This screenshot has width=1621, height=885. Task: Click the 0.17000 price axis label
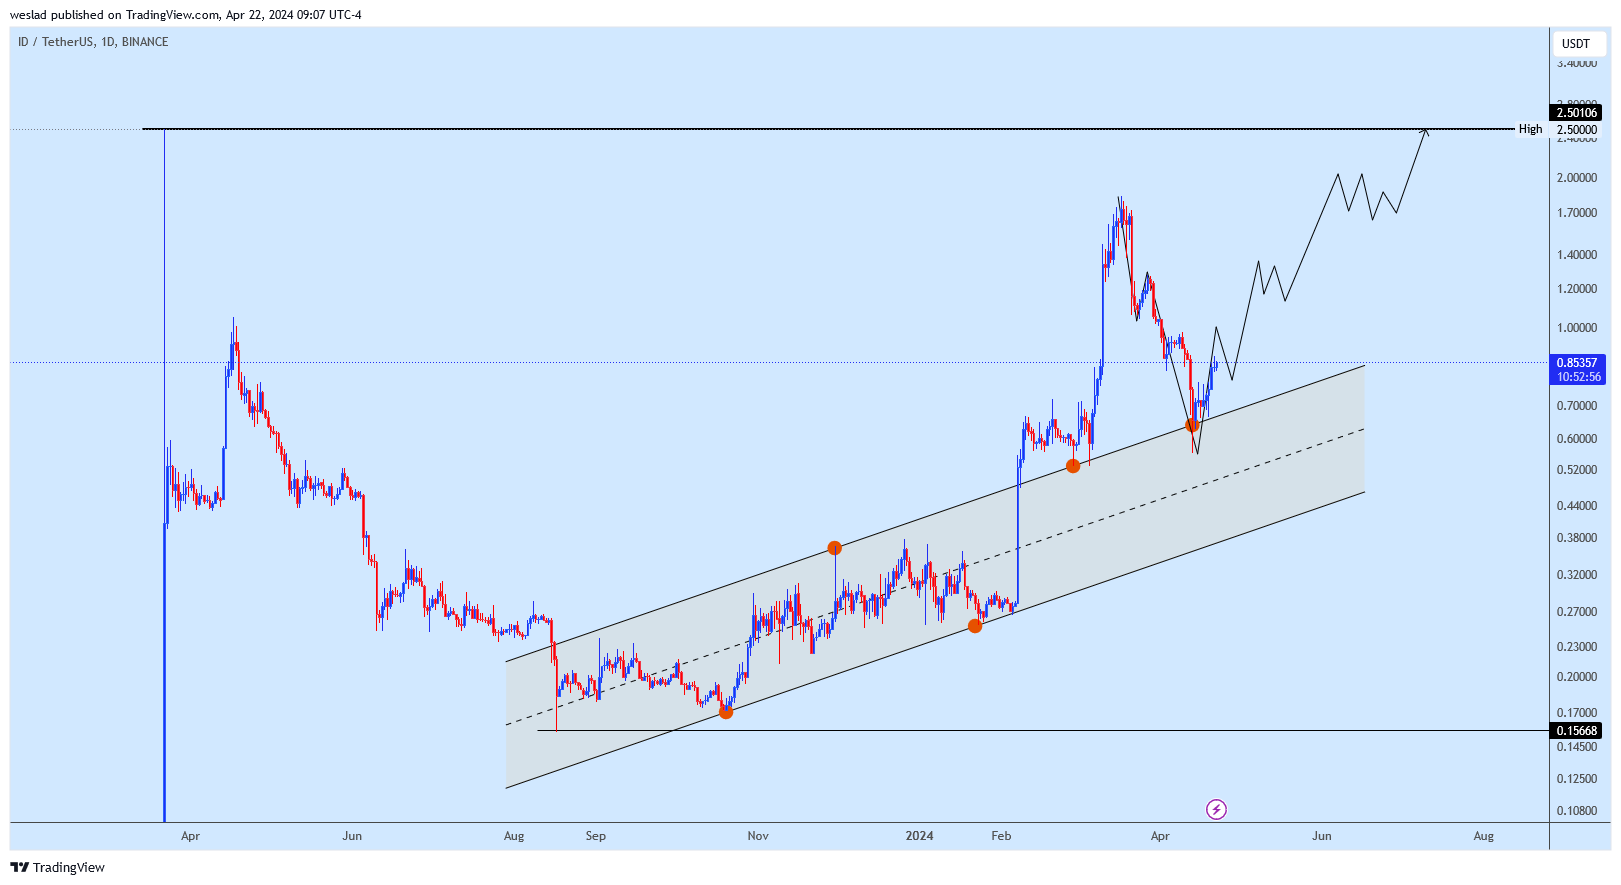1577,713
